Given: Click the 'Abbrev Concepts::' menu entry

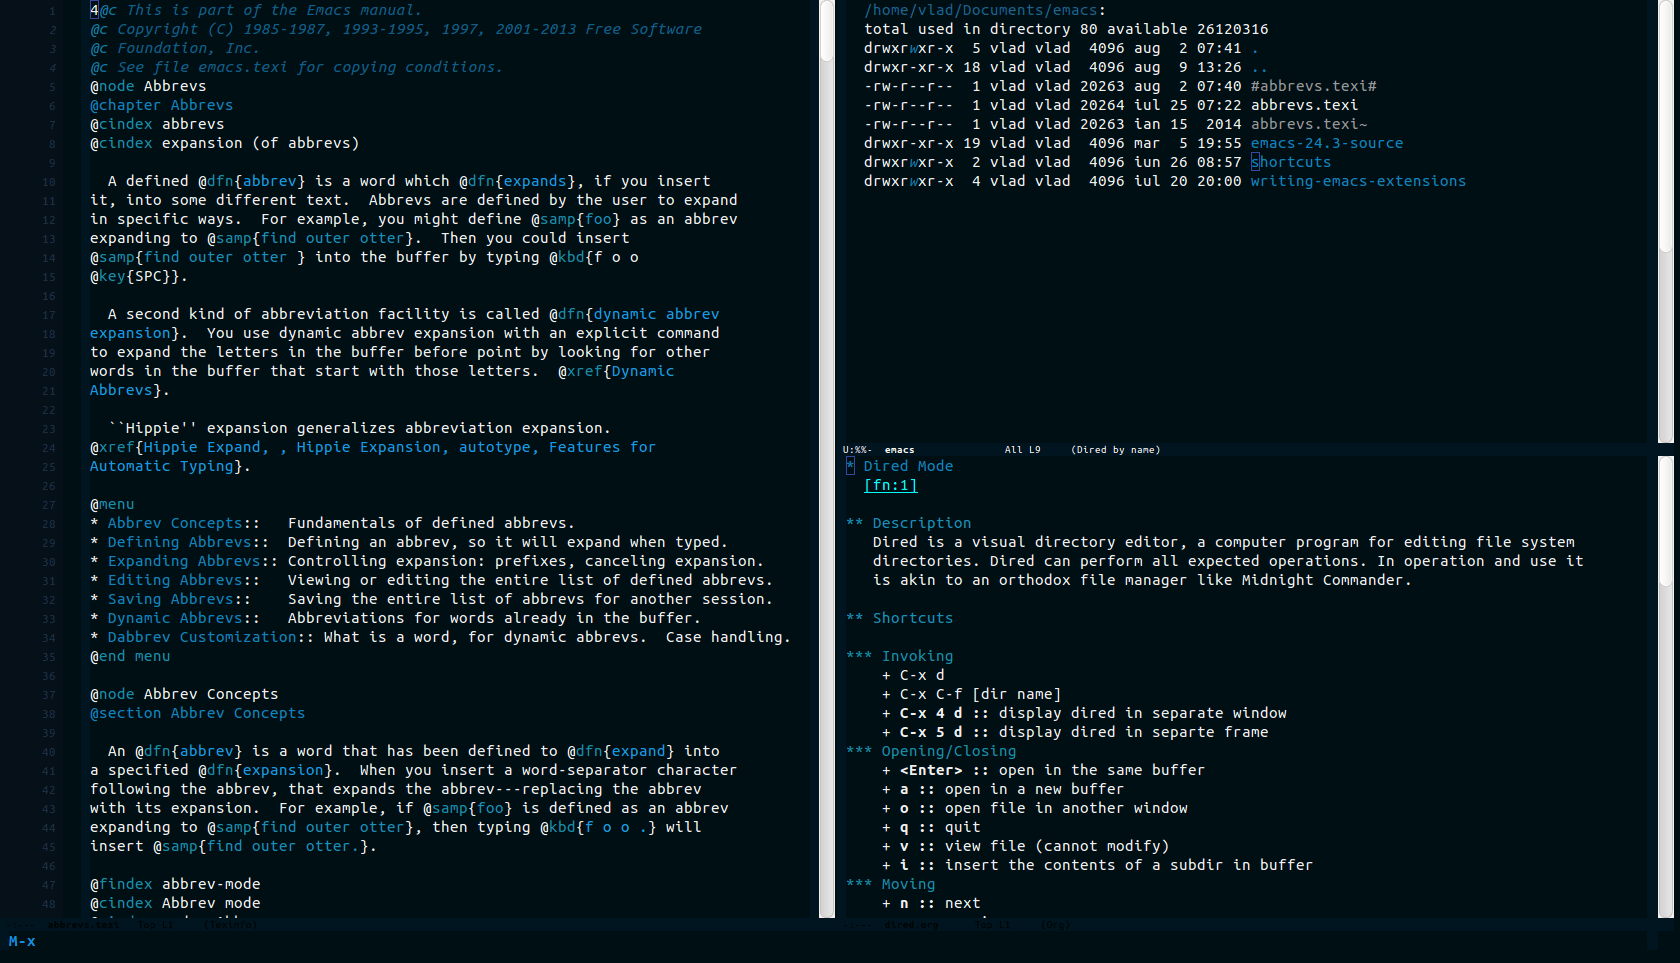Looking at the screenshot, I should (x=183, y=523).
